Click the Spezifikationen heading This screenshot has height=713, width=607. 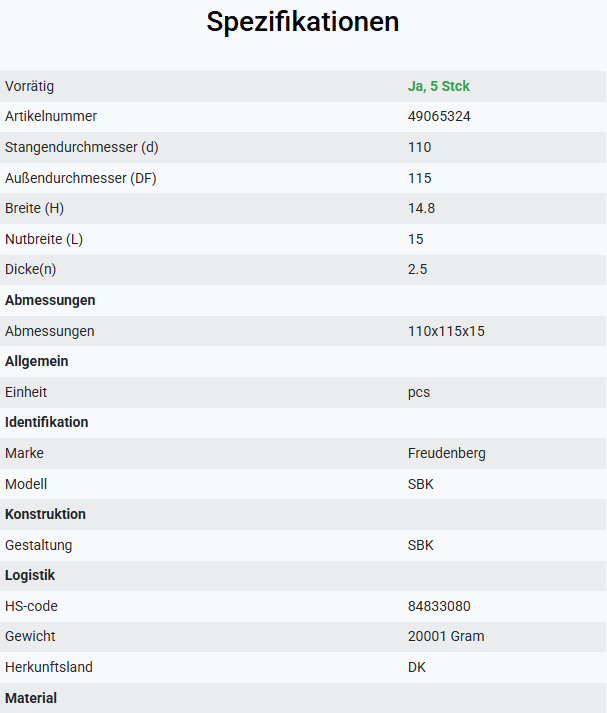pos(303,22)
